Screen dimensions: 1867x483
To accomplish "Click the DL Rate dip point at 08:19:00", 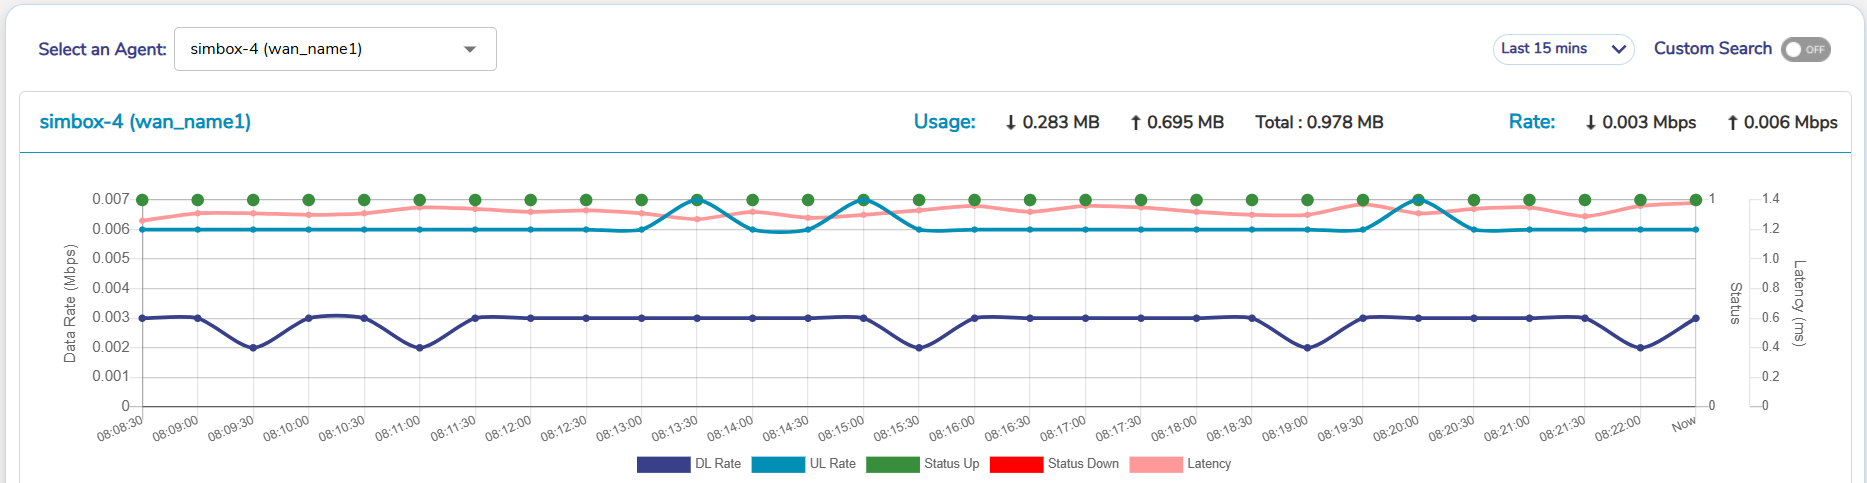I will click(x=1307, y=348).
